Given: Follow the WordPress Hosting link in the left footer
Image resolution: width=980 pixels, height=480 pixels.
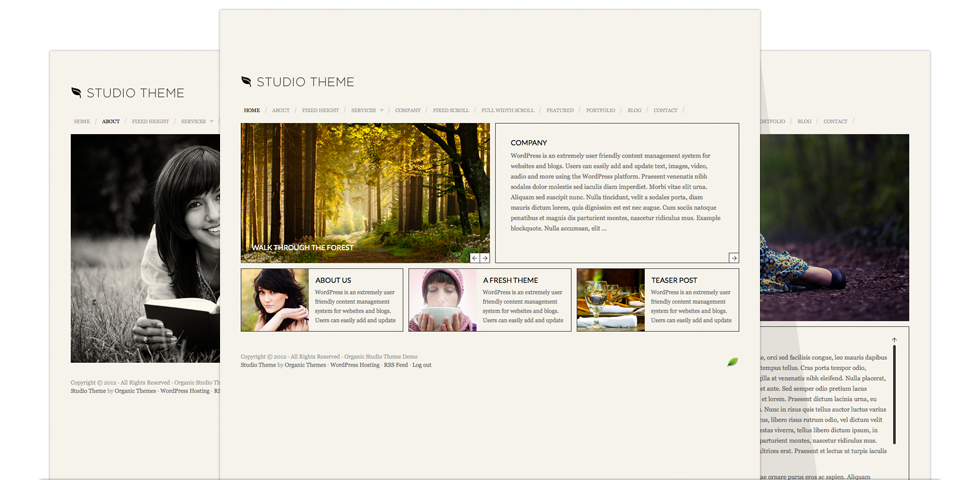Looking at the screenshot, I should click(185, 391).
